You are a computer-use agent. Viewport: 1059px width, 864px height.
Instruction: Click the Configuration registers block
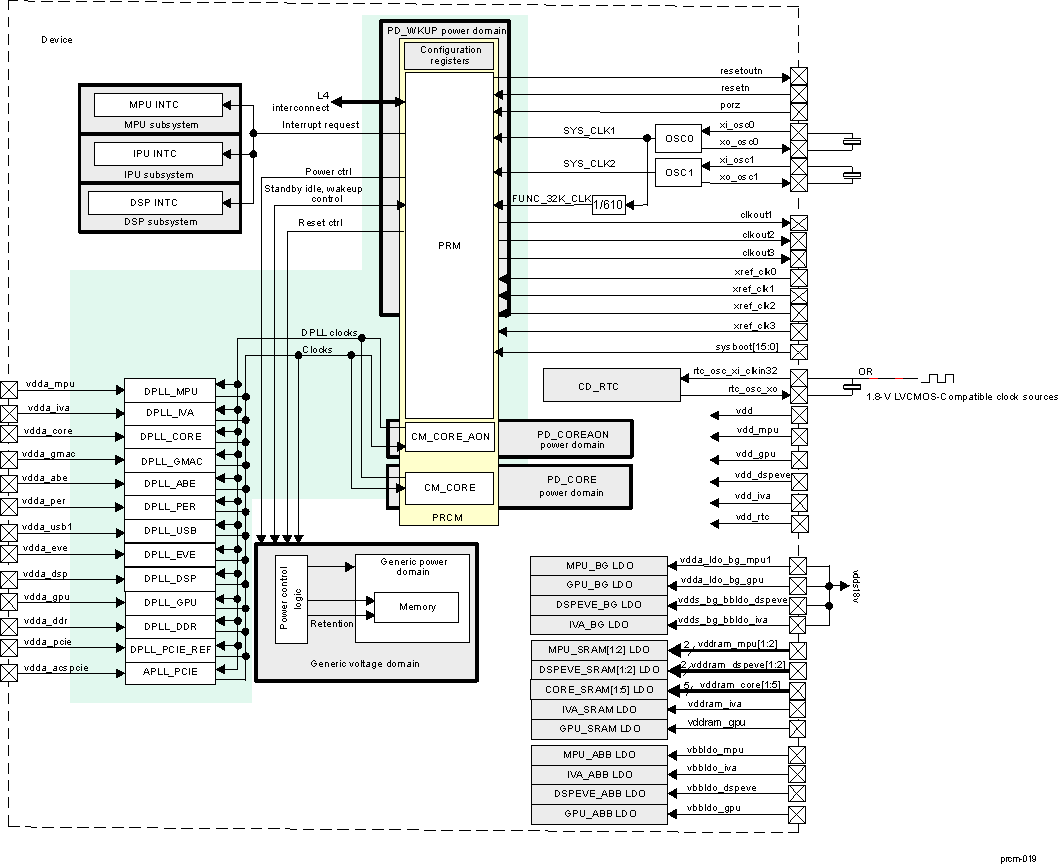tap(450, 56)
